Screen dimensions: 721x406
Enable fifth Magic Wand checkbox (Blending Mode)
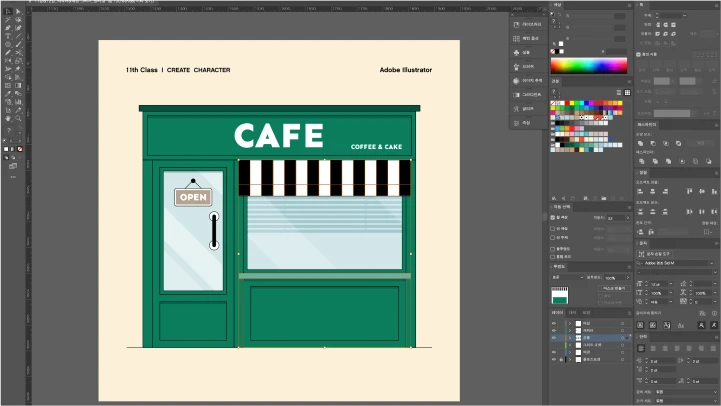(553, 257)
